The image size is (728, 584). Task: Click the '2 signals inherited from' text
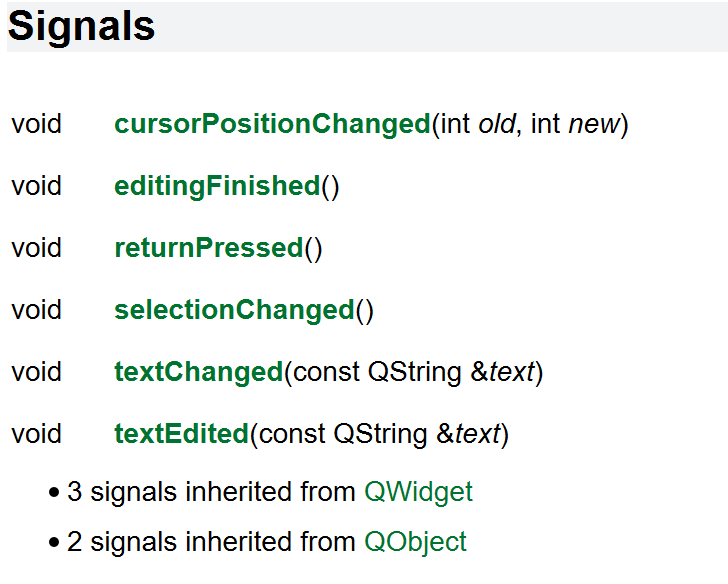[x=211, y=542]
